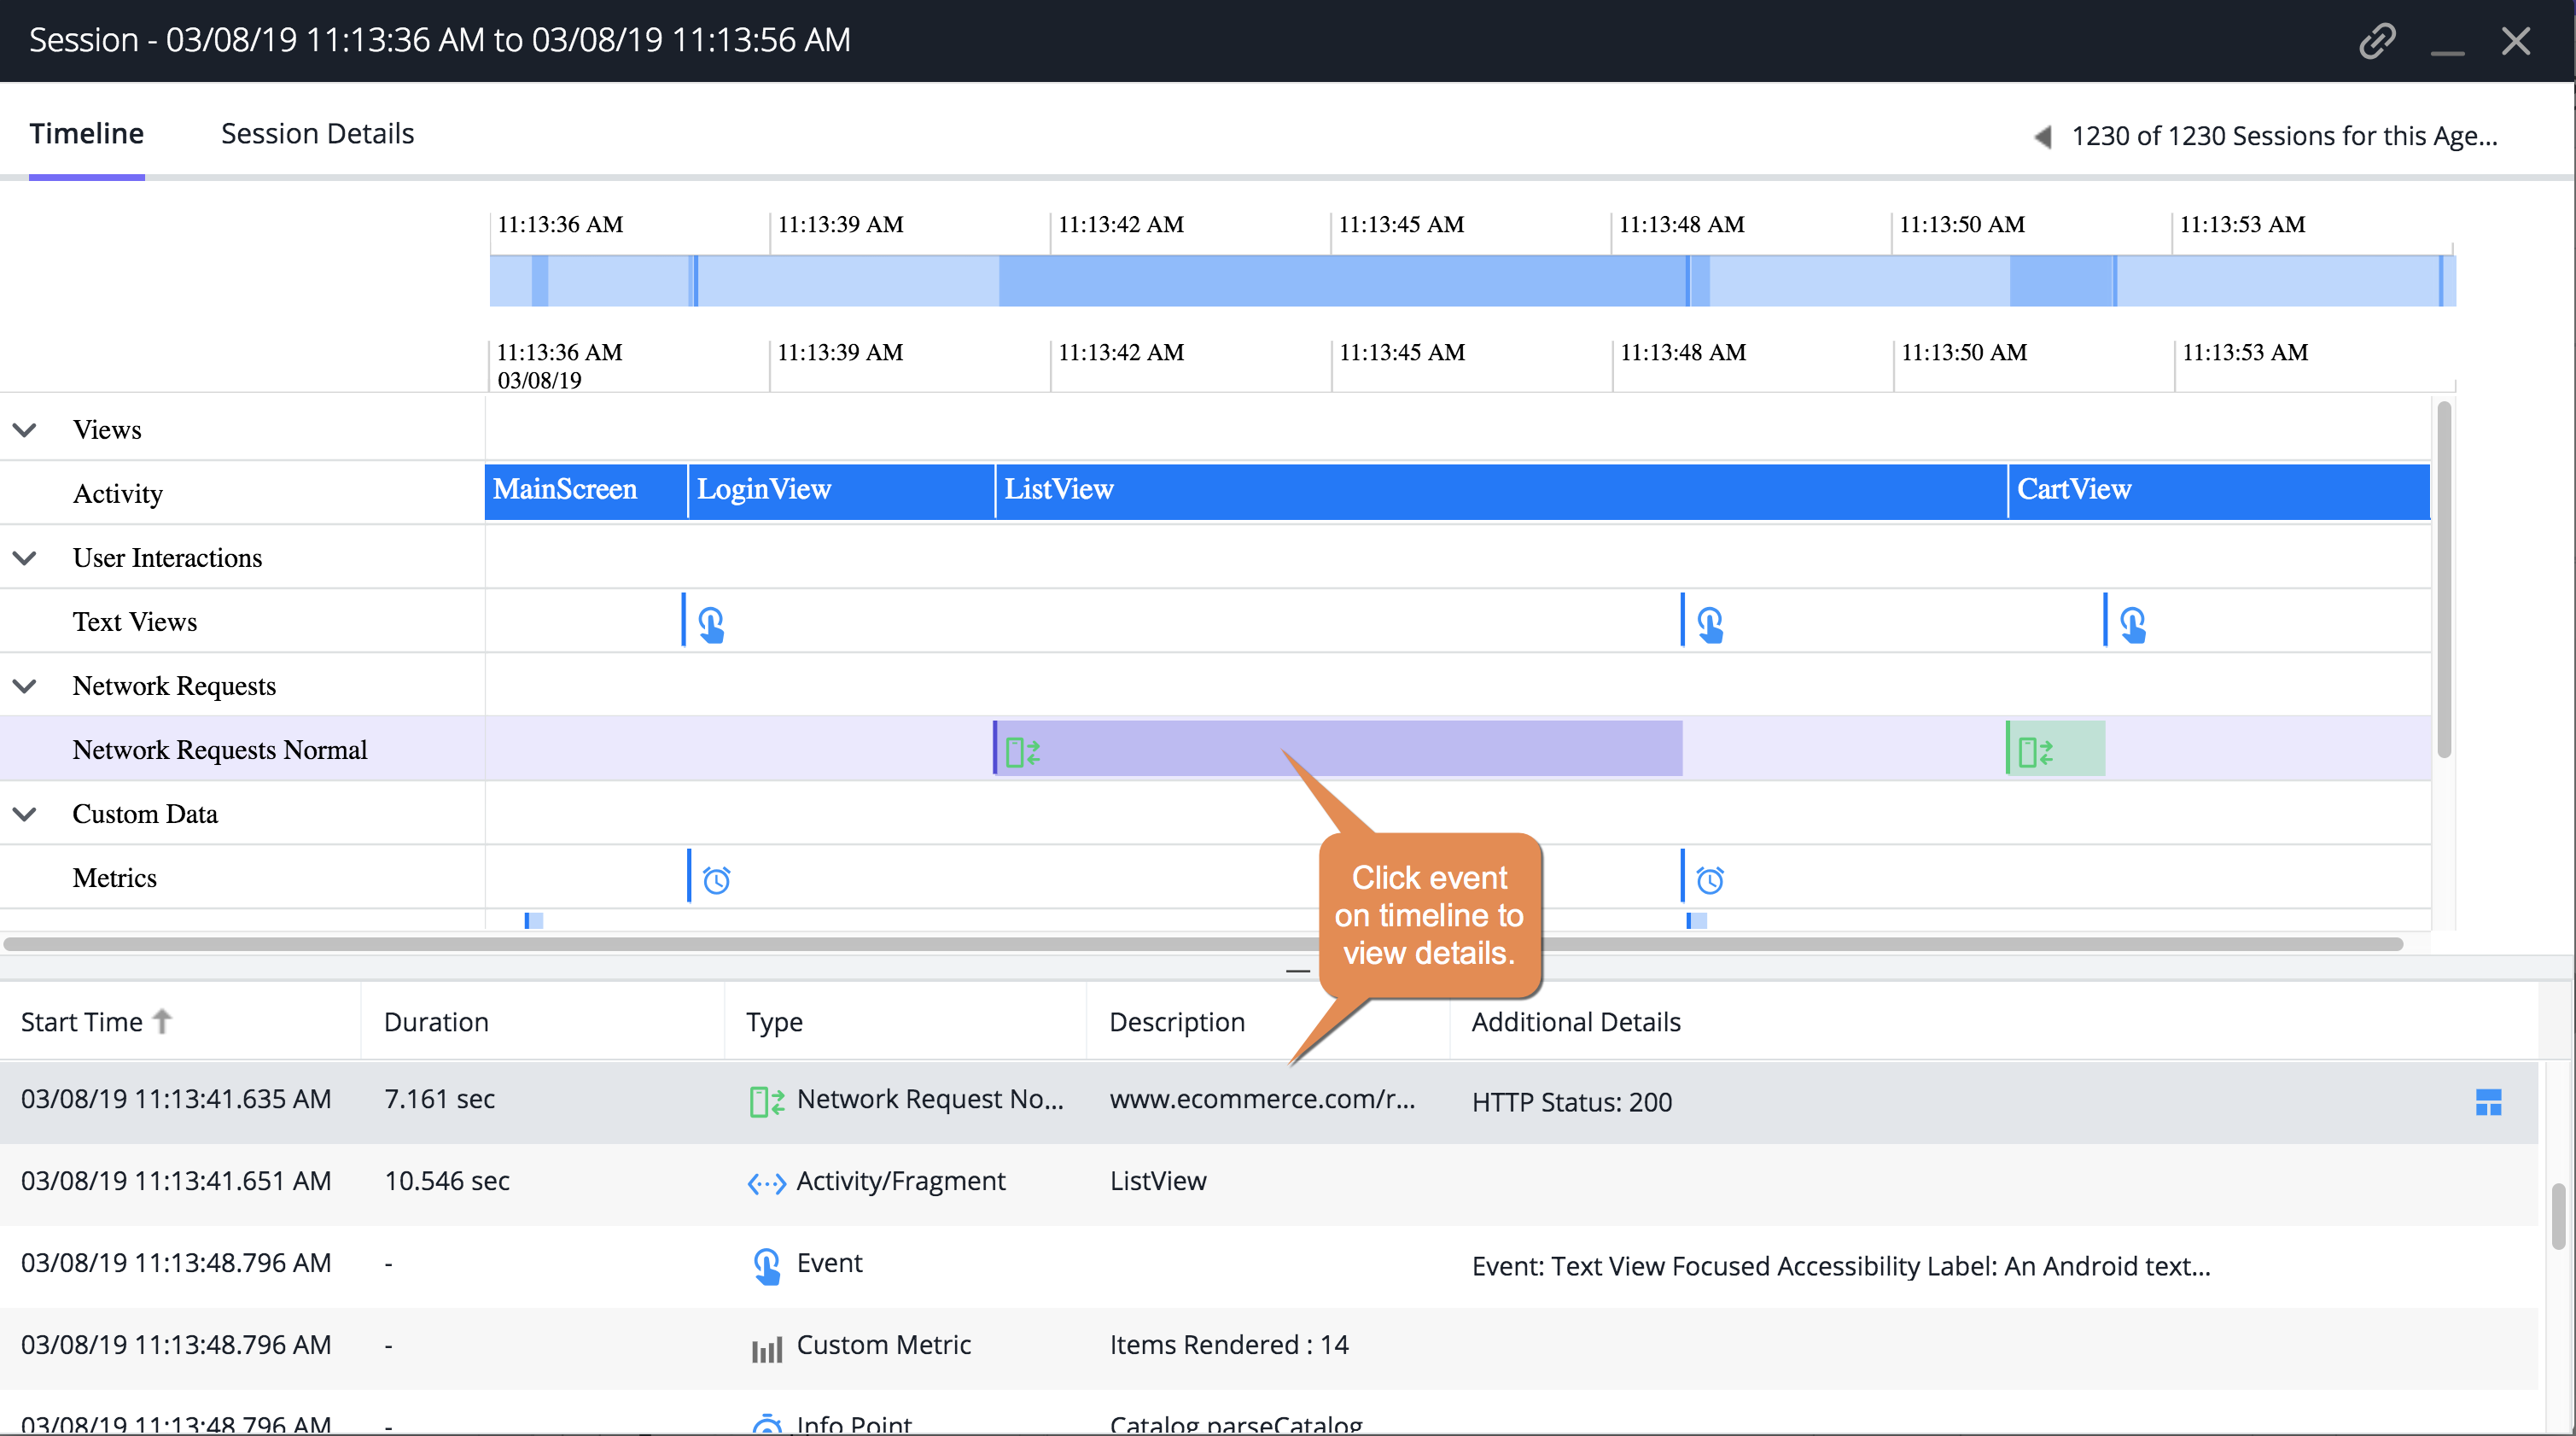Click the second Metrics clock icon
The width and height of the screenshot is (2576, 1436).
point(1709,879)
